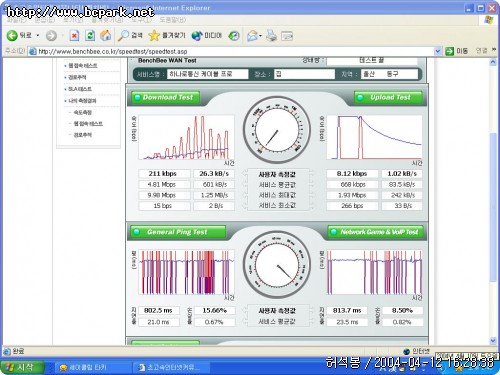The height and width of the screenshot is (375, 500).
Task: Click the green Upload Test button
Action: coord(388,97)
